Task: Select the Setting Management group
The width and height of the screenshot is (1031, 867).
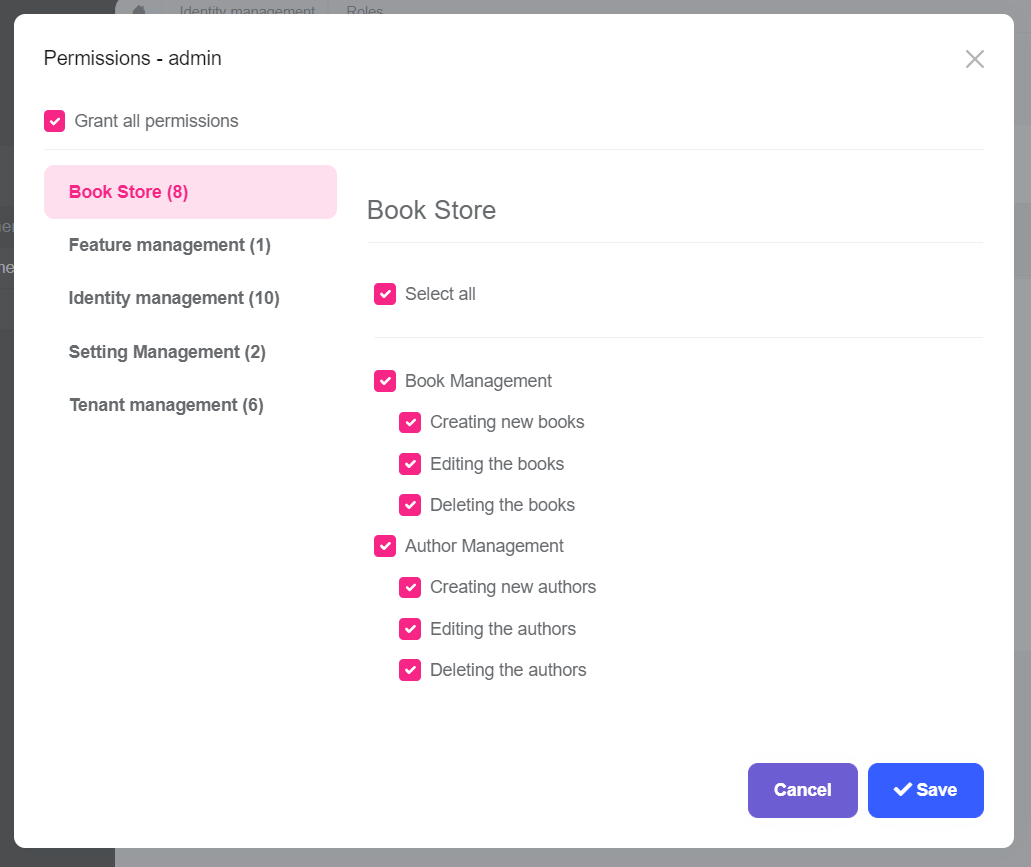Action: (167, 351)
